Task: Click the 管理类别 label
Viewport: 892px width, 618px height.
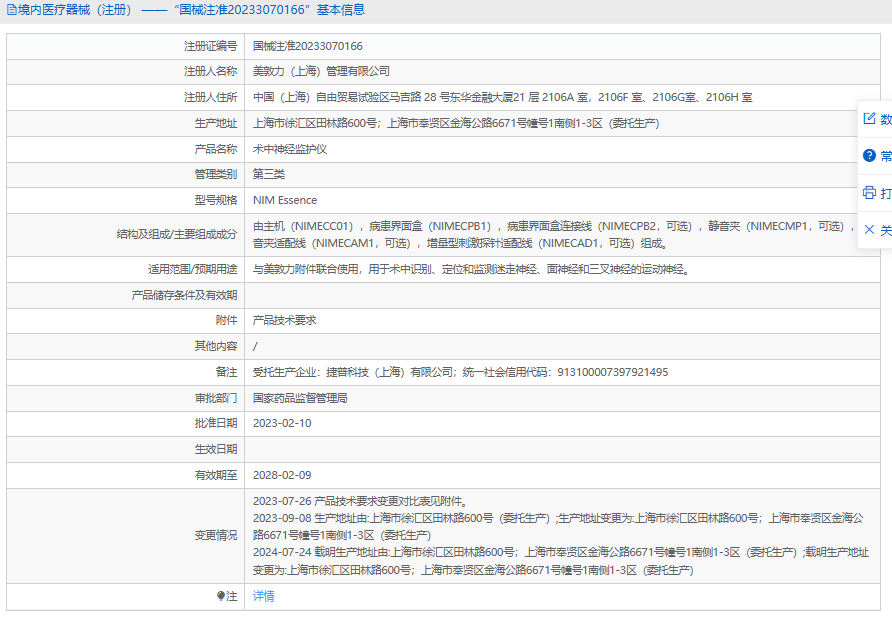Action: [216, 174]
